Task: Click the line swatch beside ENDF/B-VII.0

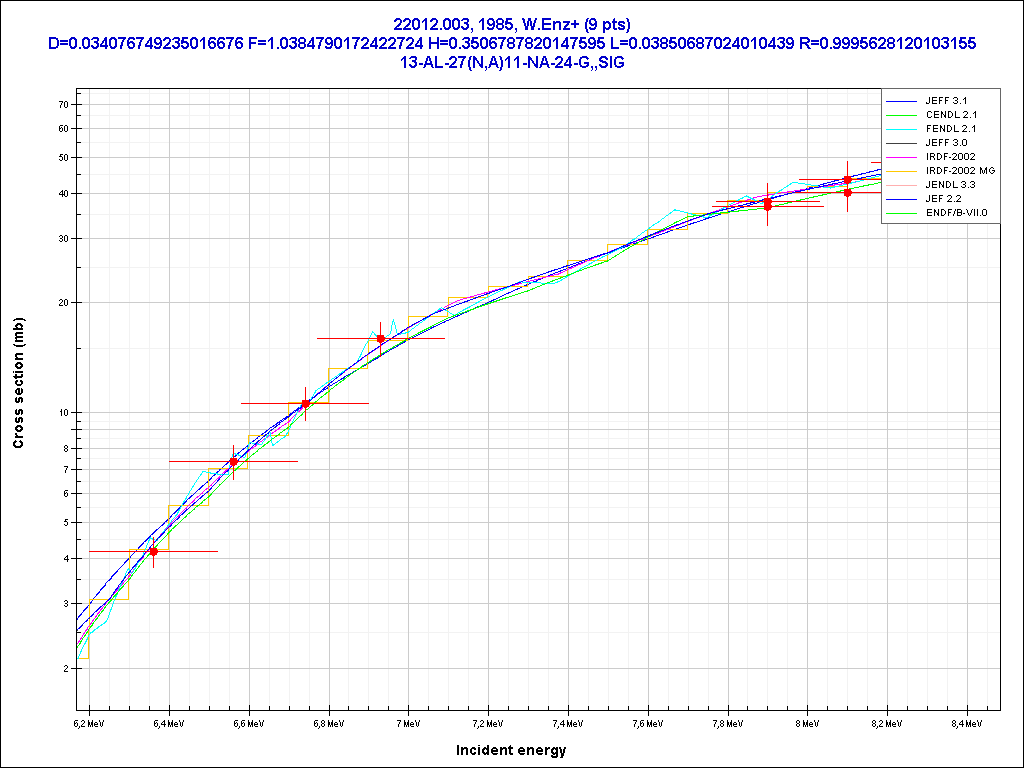Action: [x=901, y=213]
